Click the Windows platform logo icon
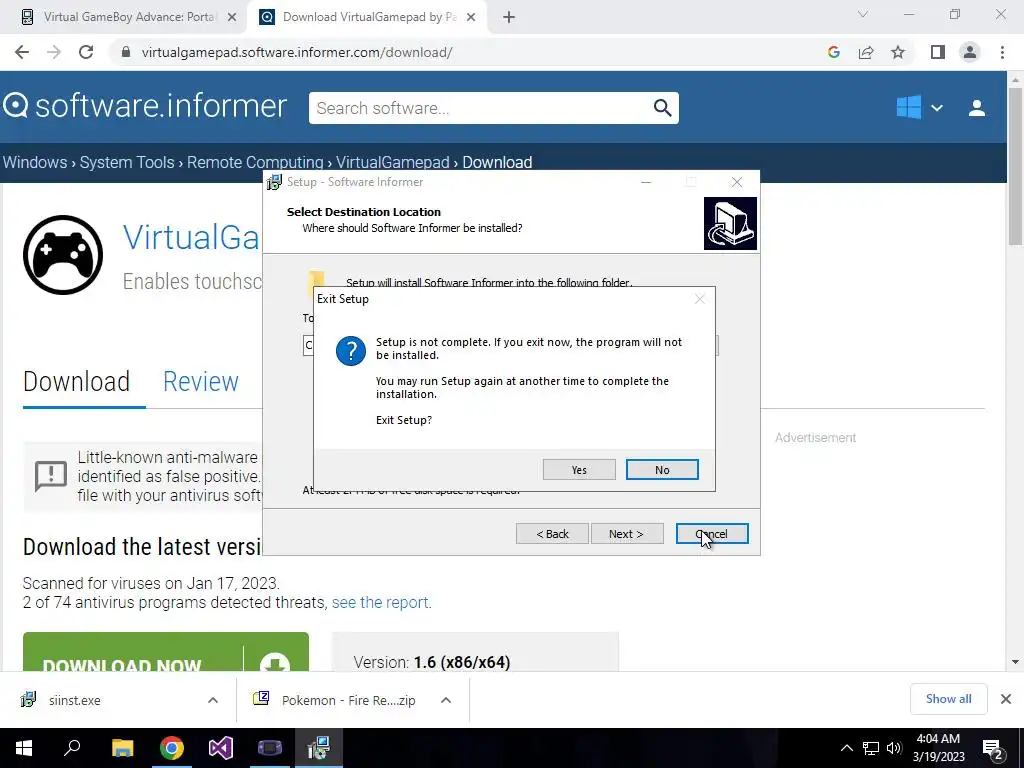This screenshot has width=1024, height=768. pyautogui.click(x=908, y=107)
